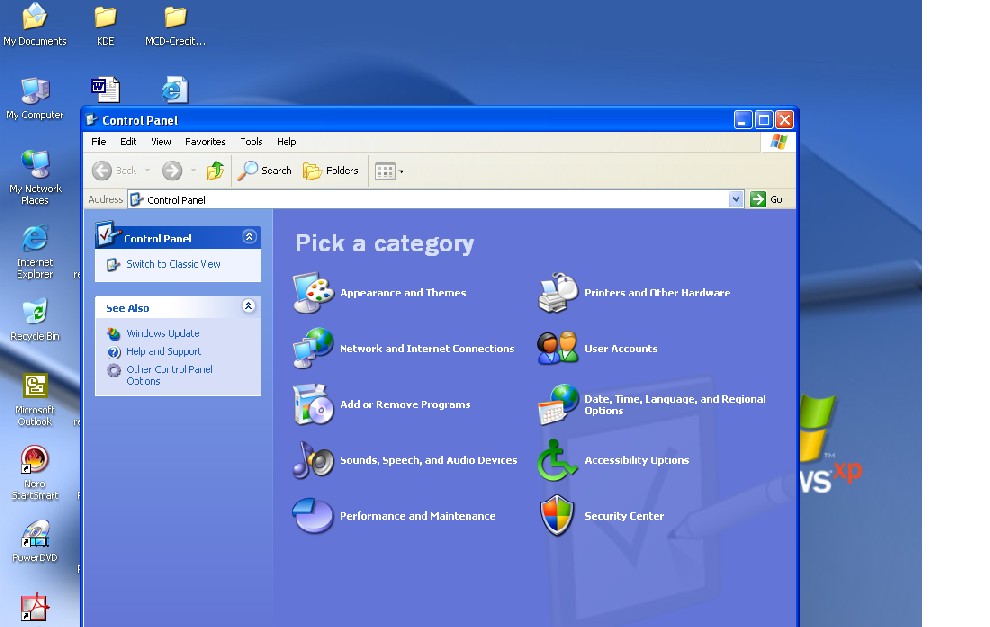990x627 pixels.
Task: Click the User Accounts people icon
Action: click(x=558, y=348)
